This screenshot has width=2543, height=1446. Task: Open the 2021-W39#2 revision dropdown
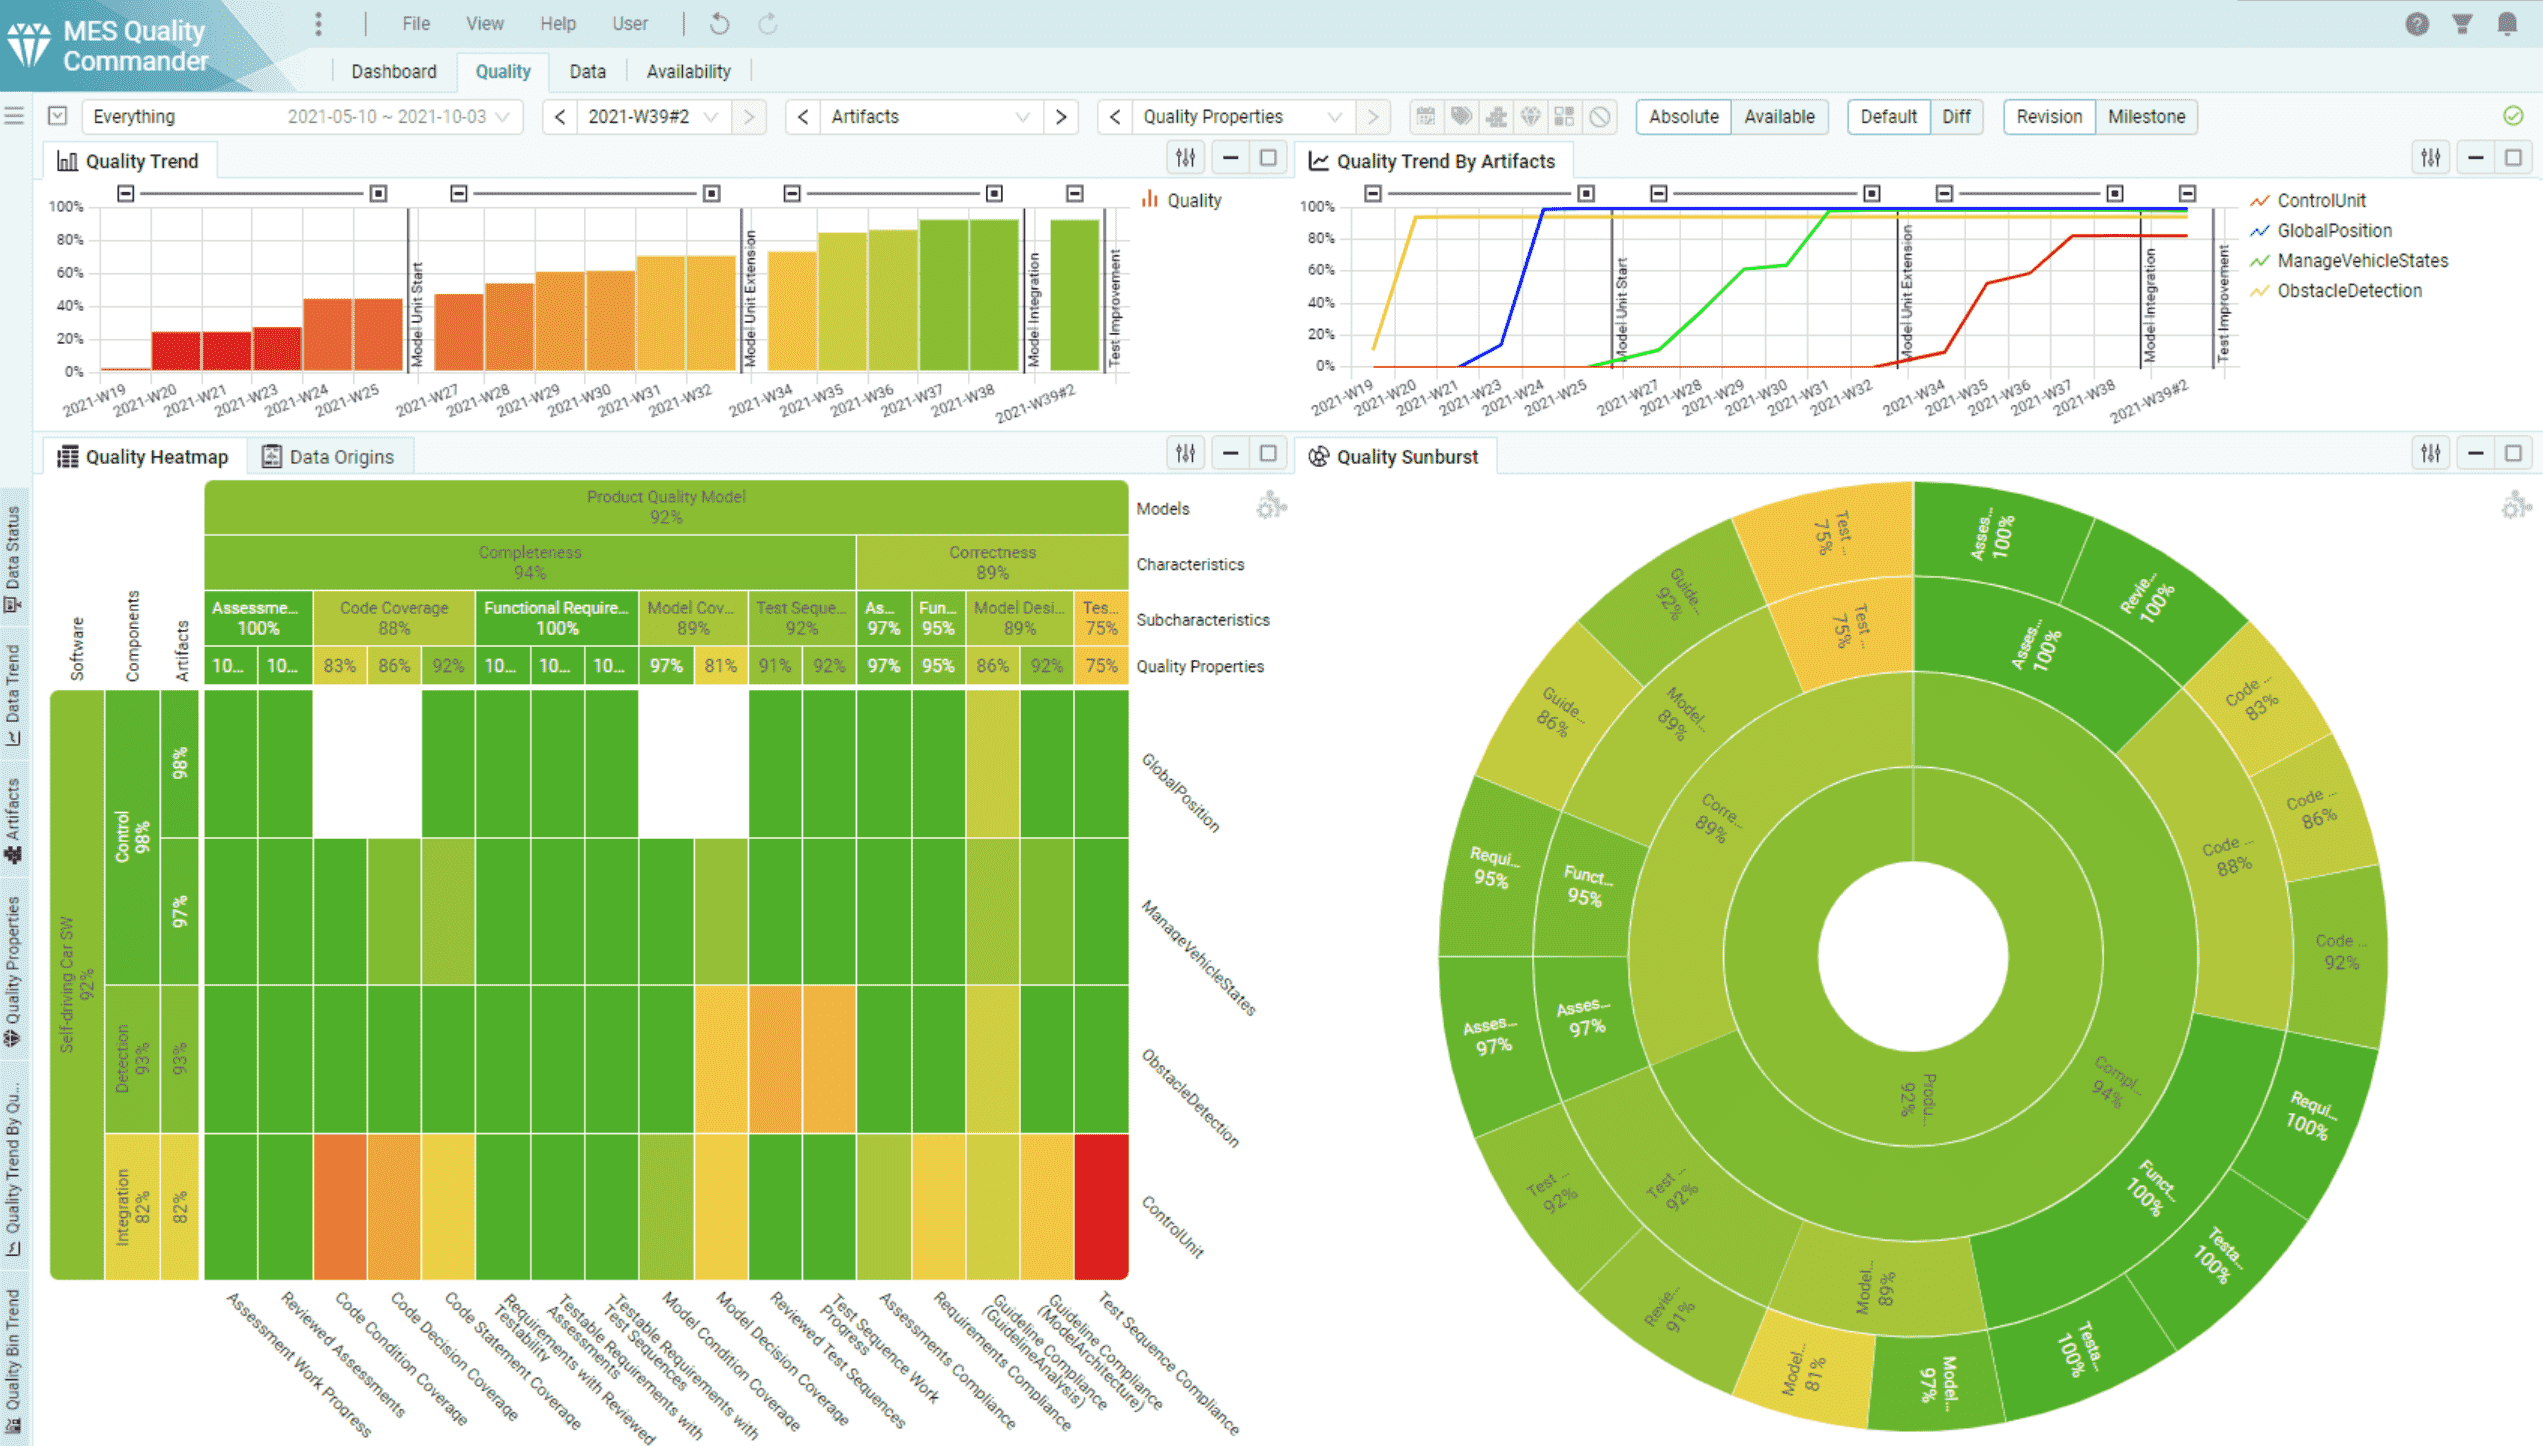pyautogui.click(x=652, y=117)
